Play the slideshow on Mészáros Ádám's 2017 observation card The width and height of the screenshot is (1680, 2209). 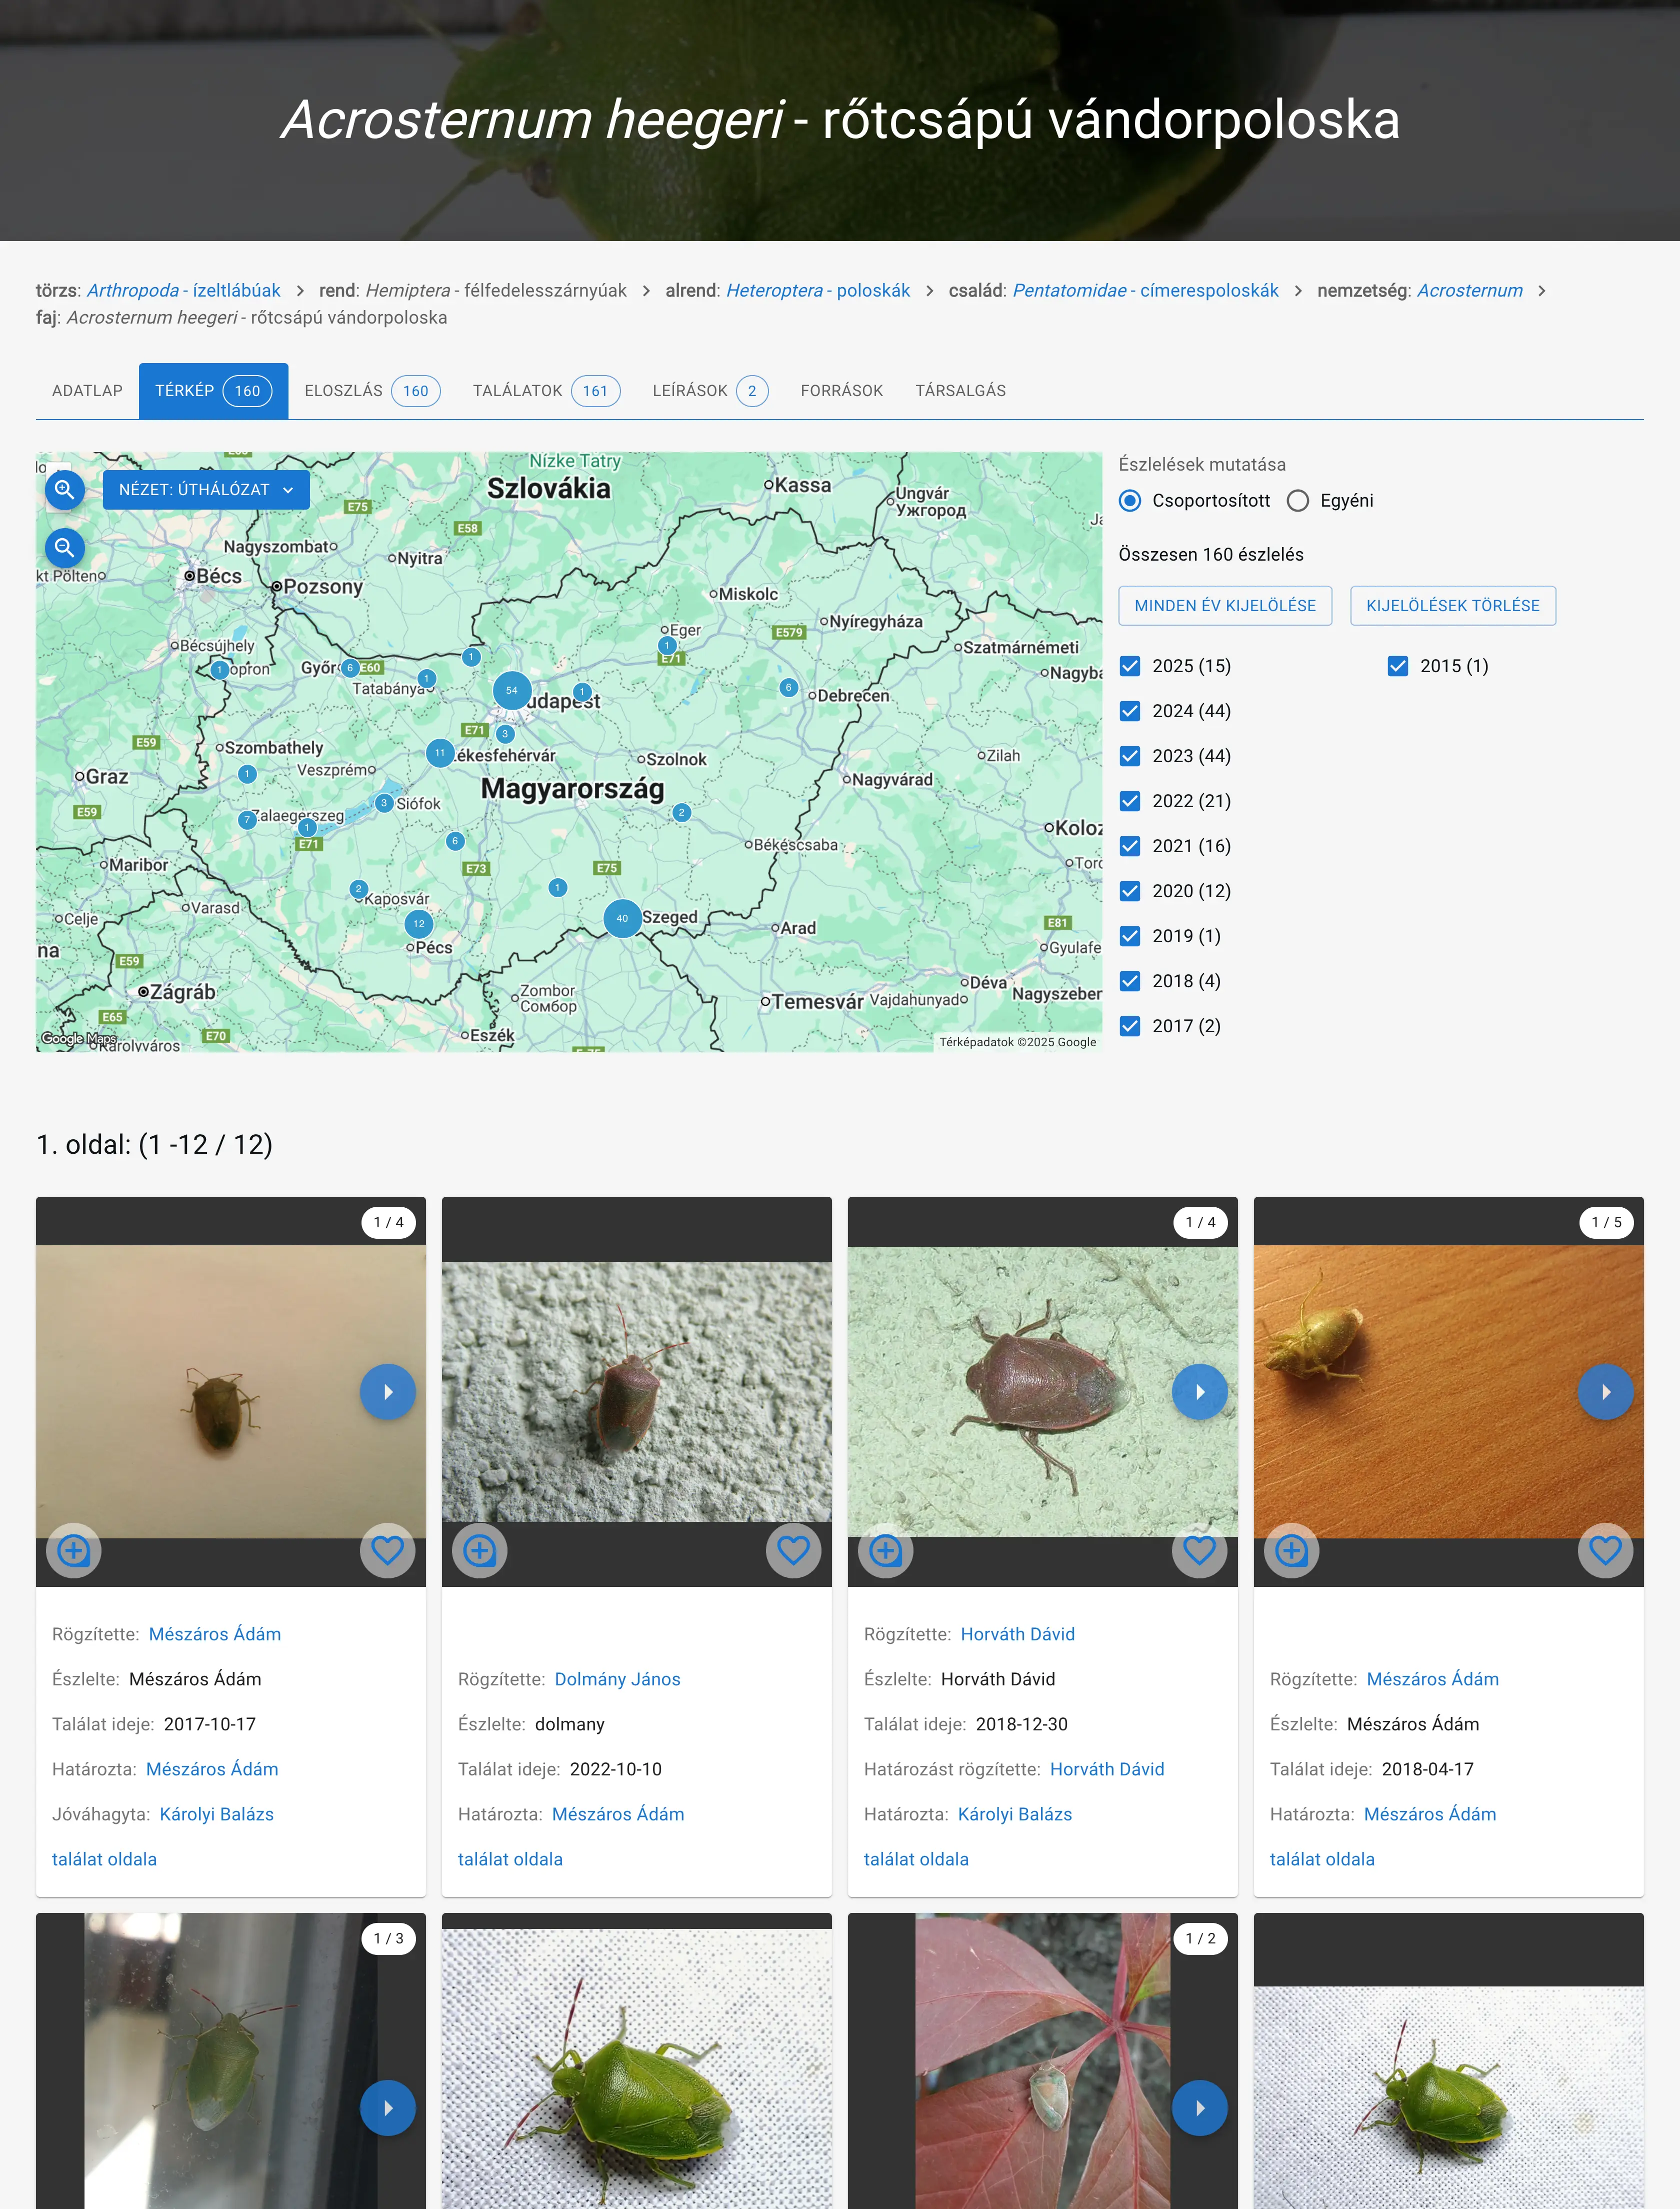coord(387,1391)
